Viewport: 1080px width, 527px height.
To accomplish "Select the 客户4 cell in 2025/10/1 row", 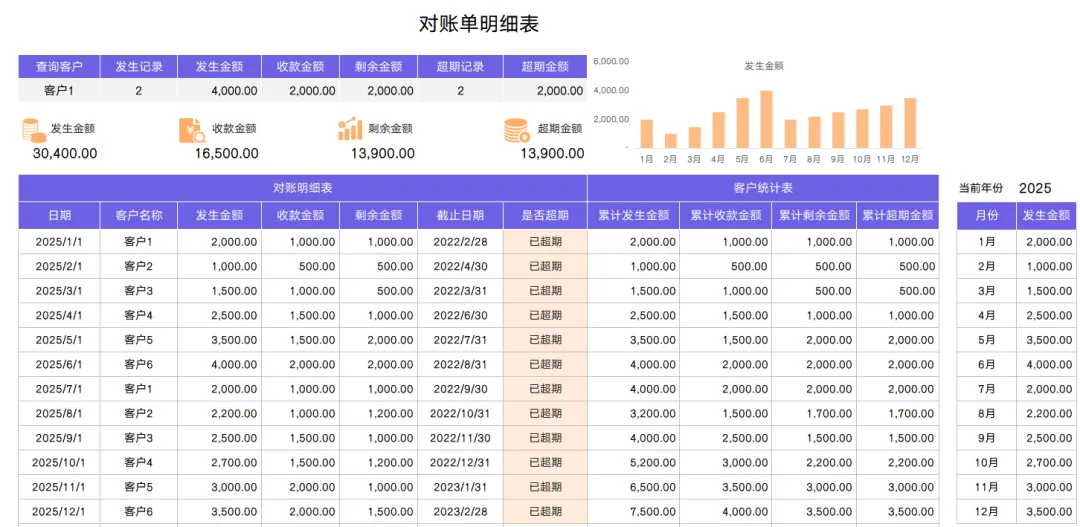I will (138, 462).
